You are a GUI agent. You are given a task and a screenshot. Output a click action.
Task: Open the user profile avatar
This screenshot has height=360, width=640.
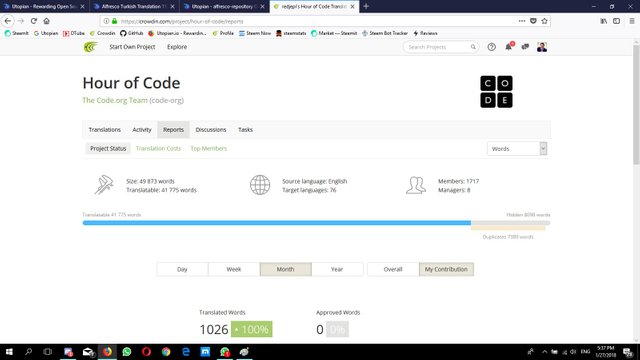click(x=542, y=47)
